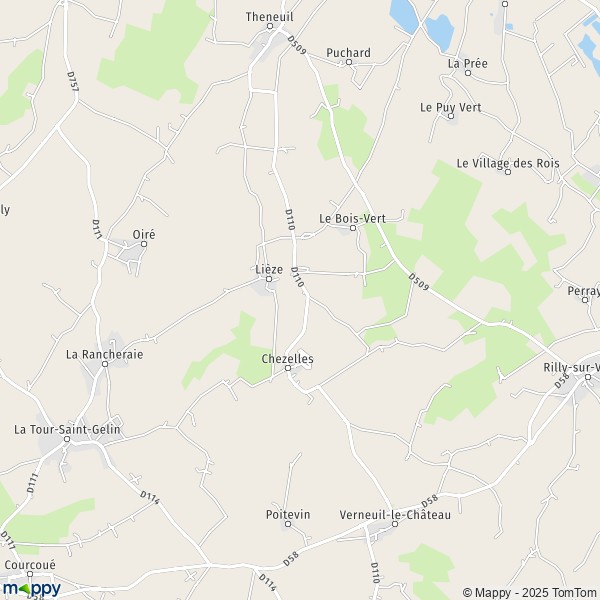This screenshot has height=600, width=600.
Task: Click the Le Bois-Vert marker
Action: pyautogui.click(x=353, y=228)
